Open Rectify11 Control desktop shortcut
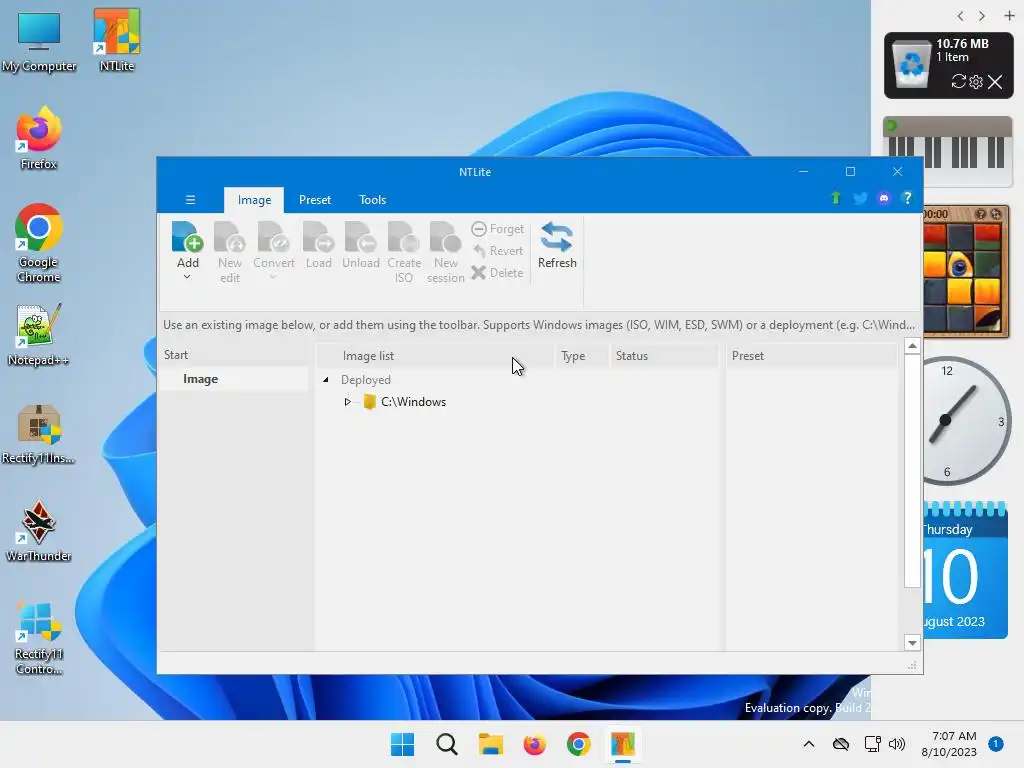The height and width of the screenshot is (768, 1024). (x=39, y=639)
